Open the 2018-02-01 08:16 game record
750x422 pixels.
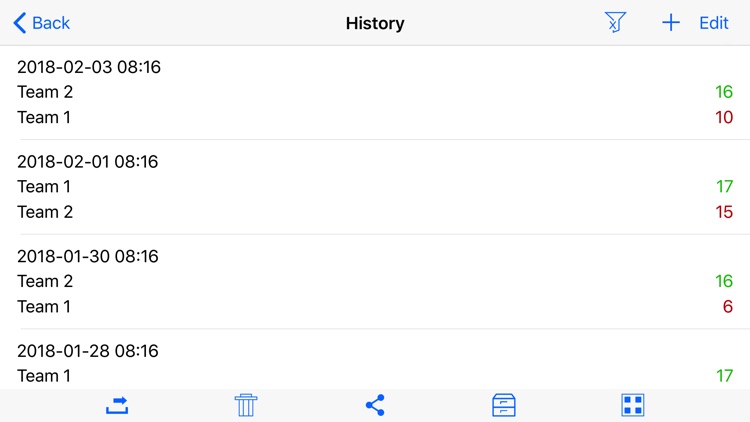pyautogui.click(x=375, y=187)
